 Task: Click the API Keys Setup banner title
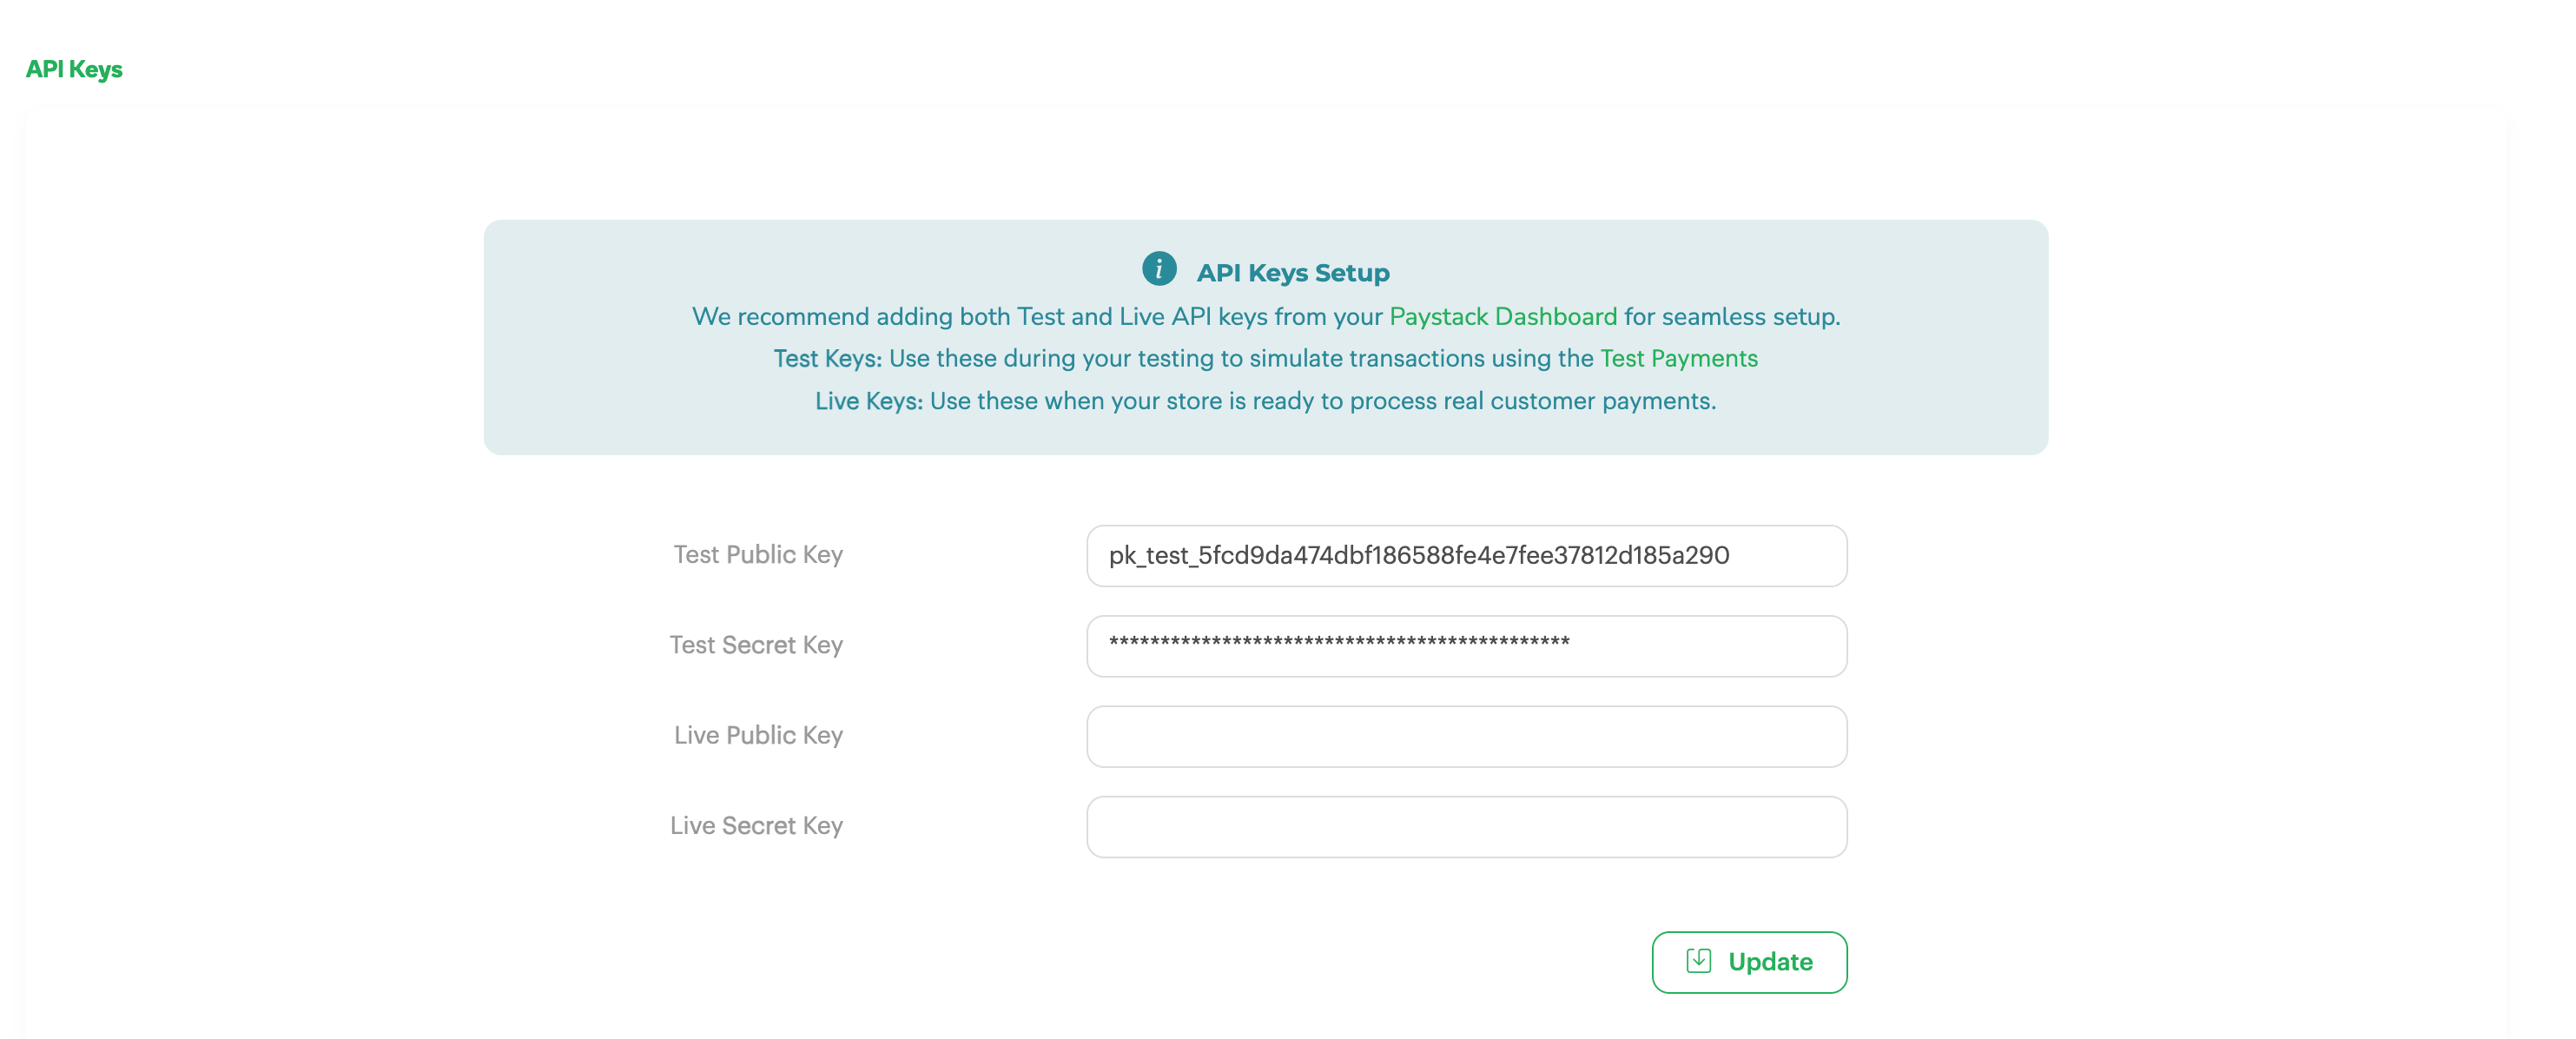tap(1292, 273)
